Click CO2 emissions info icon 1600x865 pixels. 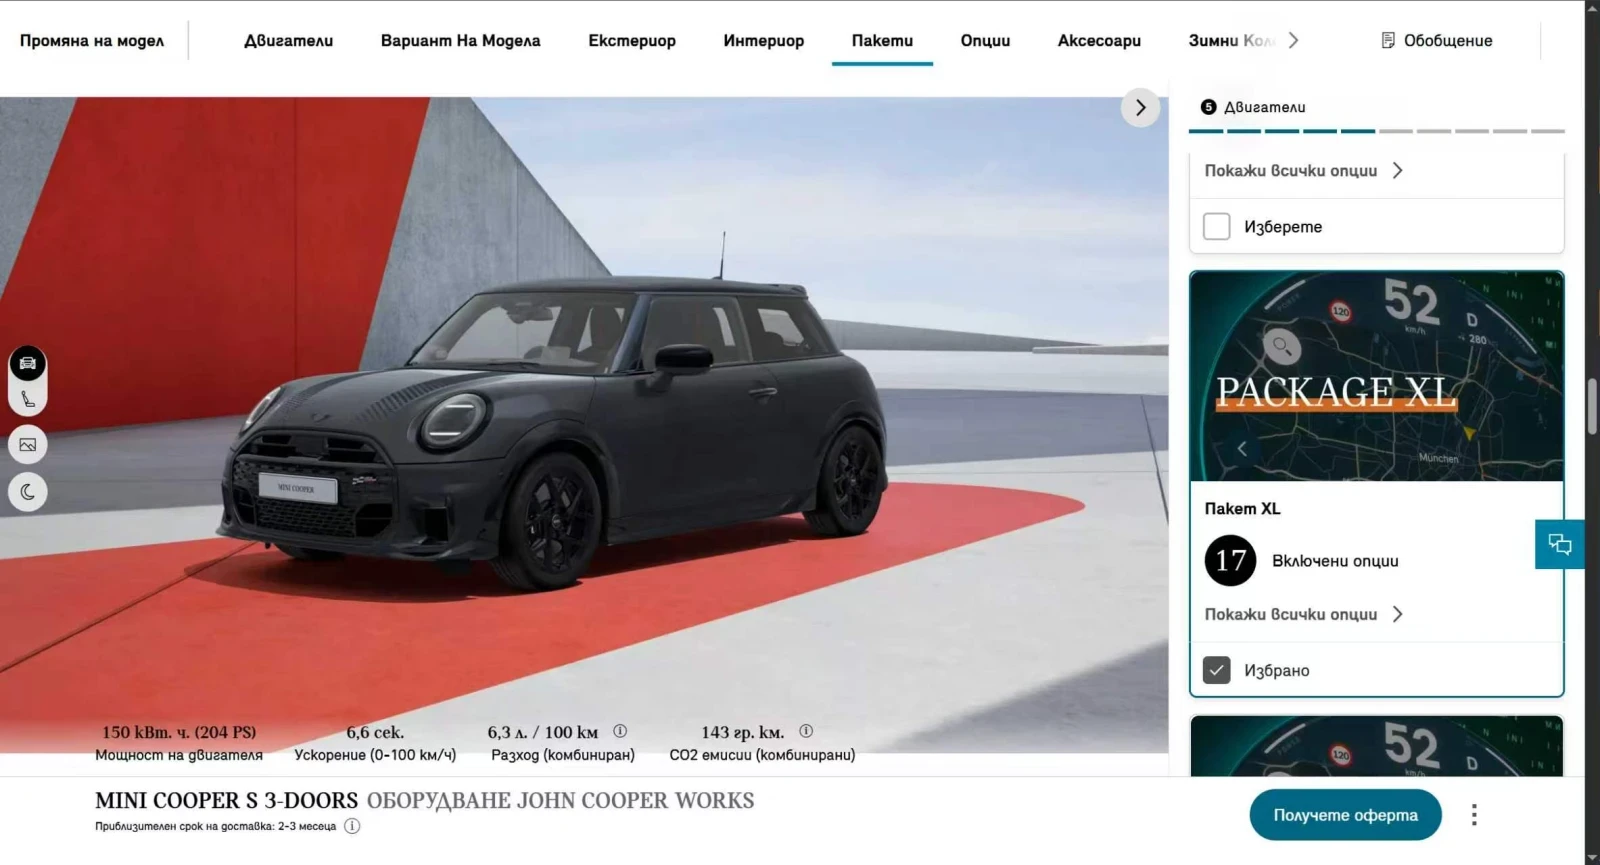click(806, 731)
